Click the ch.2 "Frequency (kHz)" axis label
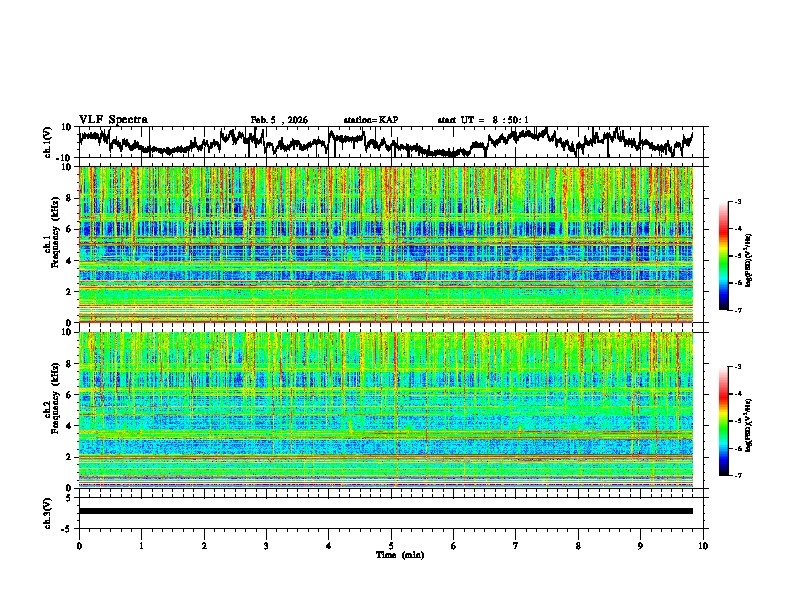792x612 pixels. 55,398
